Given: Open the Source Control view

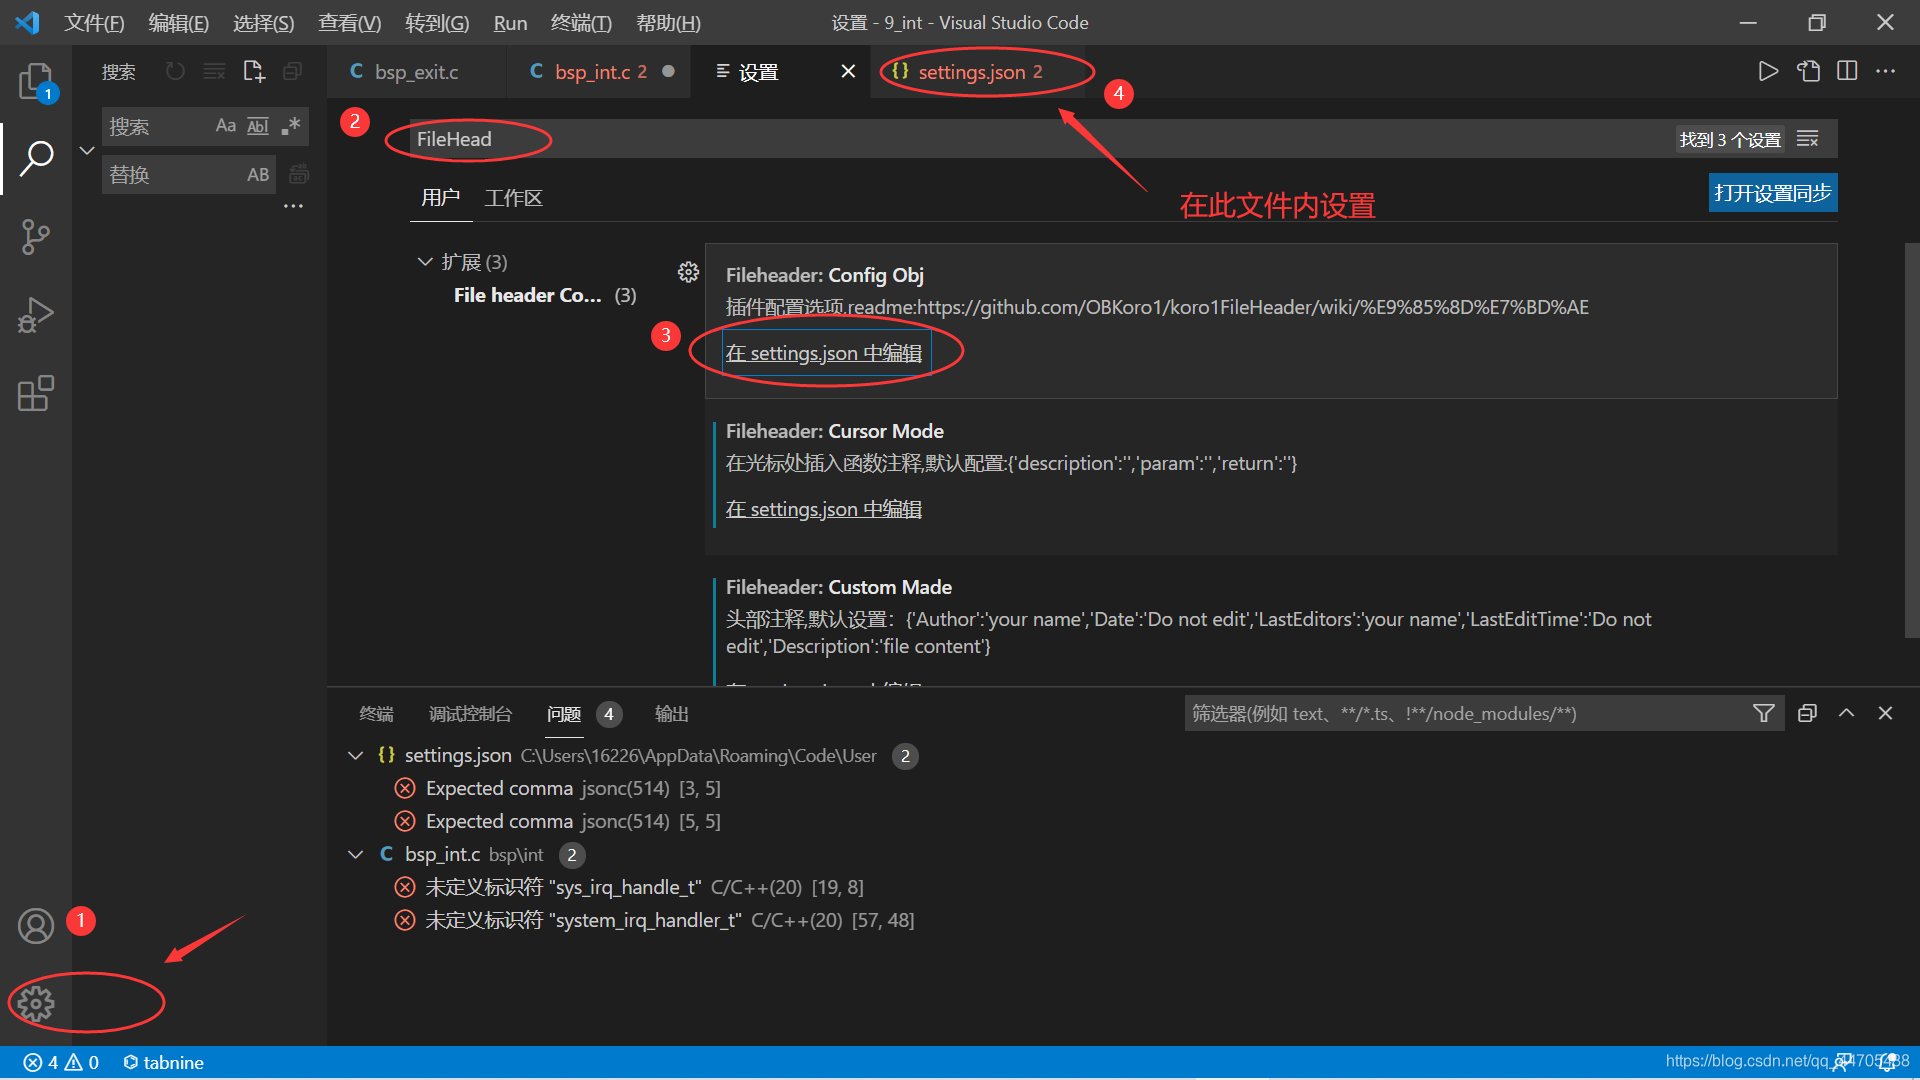Looking at the screenshot, I should coord(36,237).
